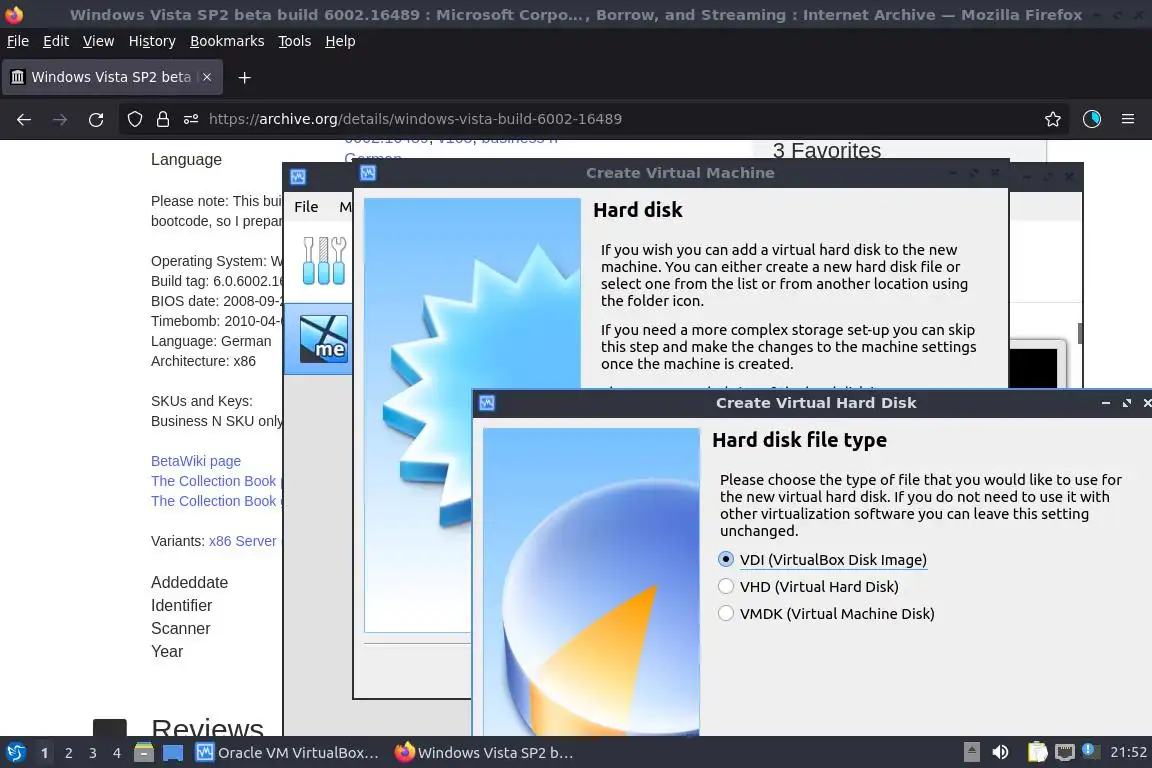Click the Reviews heading on archive page
Image resolution: width=1152 pixels, height=768 pixels.
207,728
